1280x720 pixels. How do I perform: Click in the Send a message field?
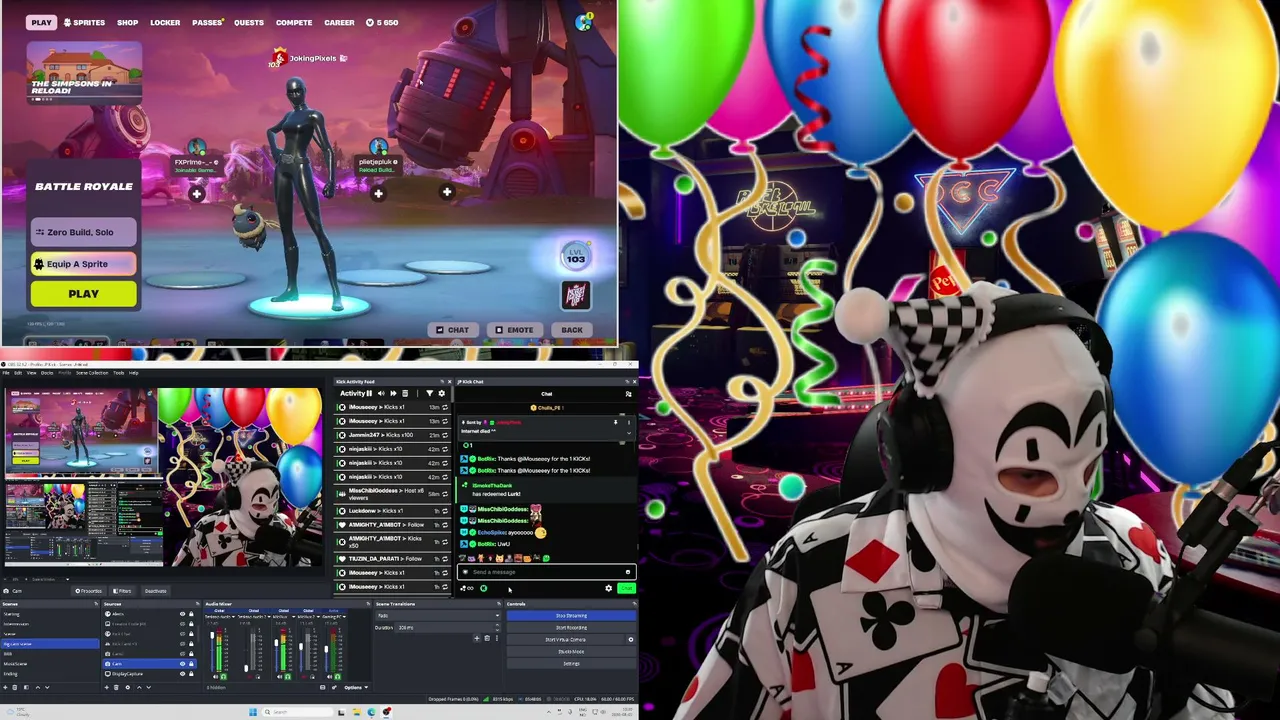pyautogui.click(x=545, y=572)
